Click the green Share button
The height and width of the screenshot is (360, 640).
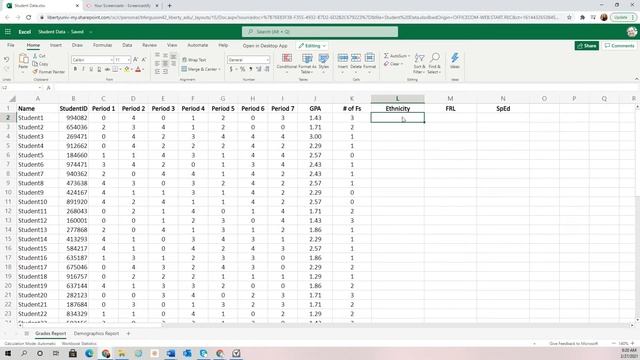click(587, 46)
